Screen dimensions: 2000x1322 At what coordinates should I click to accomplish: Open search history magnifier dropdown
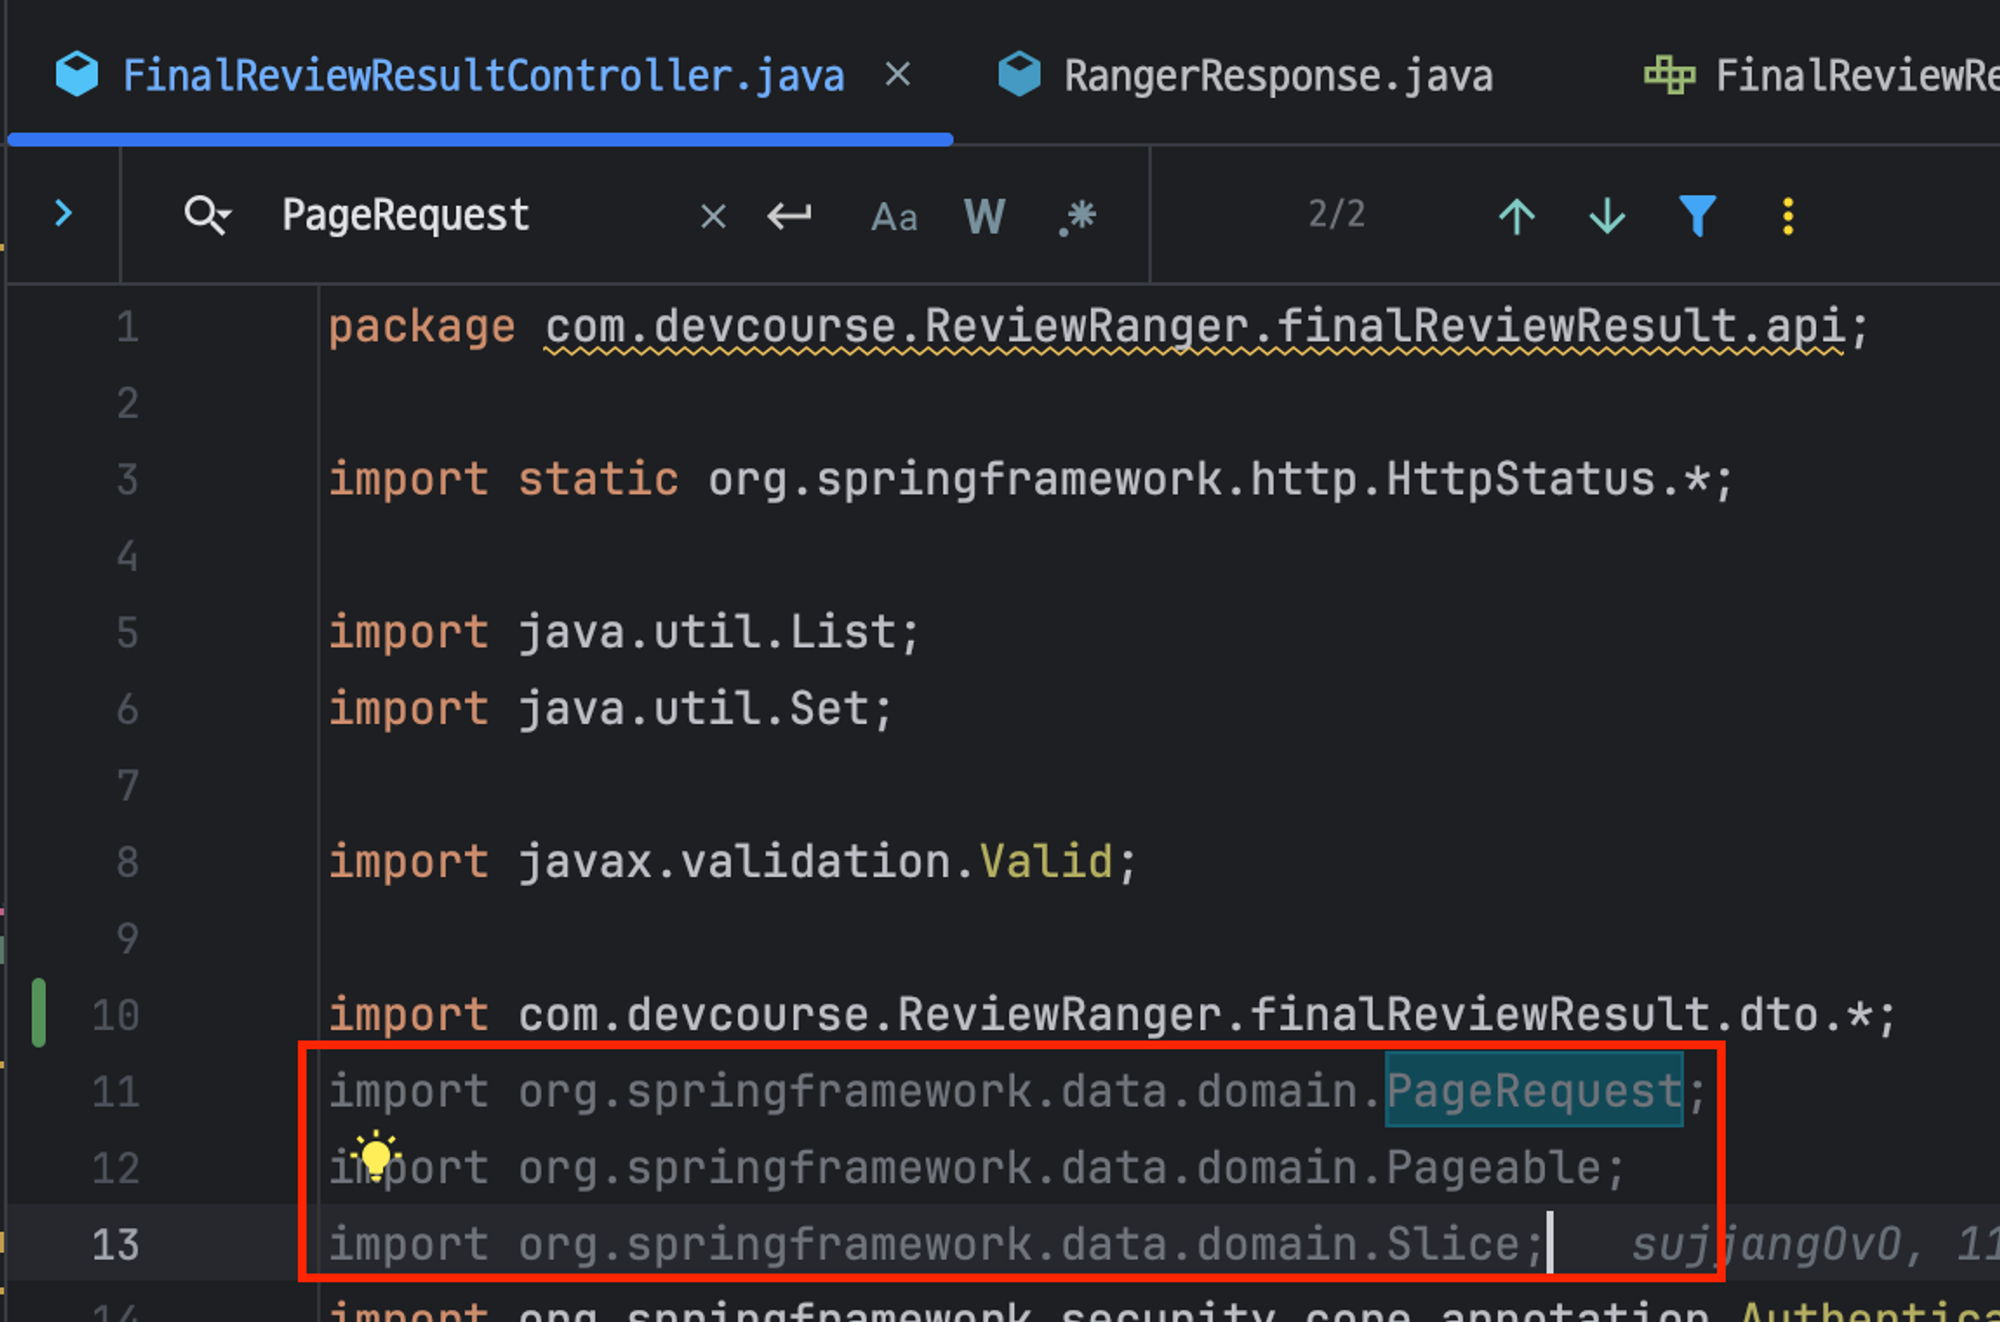pos(207,215)
